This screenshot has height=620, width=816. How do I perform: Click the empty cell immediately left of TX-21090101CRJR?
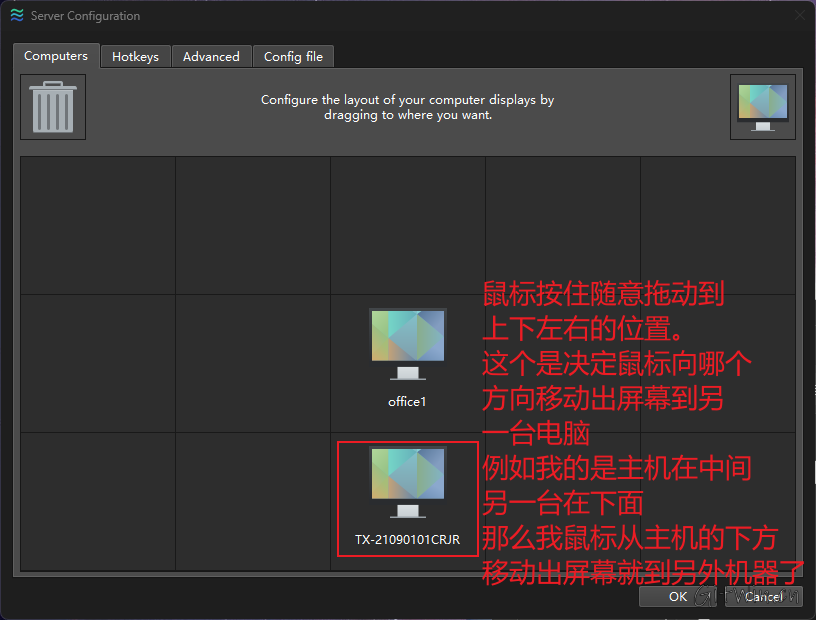click(253, 501)
